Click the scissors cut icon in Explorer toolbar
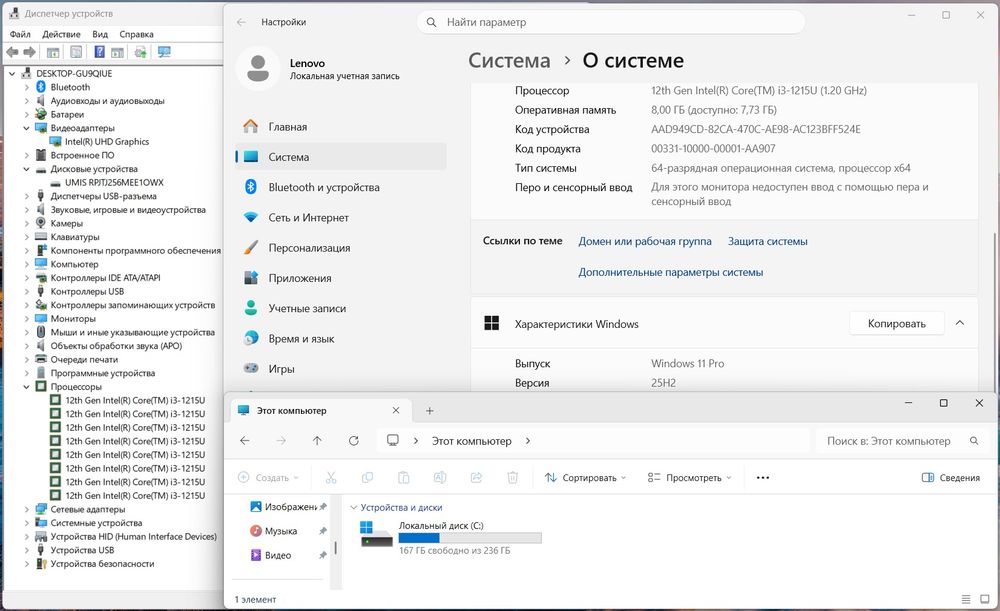 pyautogui.click(x=330, y=478)
